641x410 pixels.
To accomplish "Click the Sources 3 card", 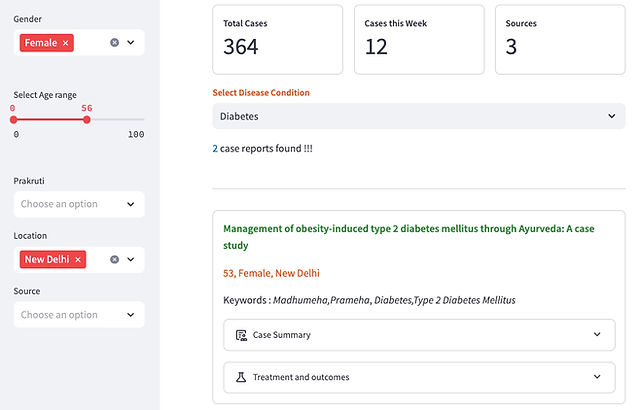I will [x=560, y=40].
